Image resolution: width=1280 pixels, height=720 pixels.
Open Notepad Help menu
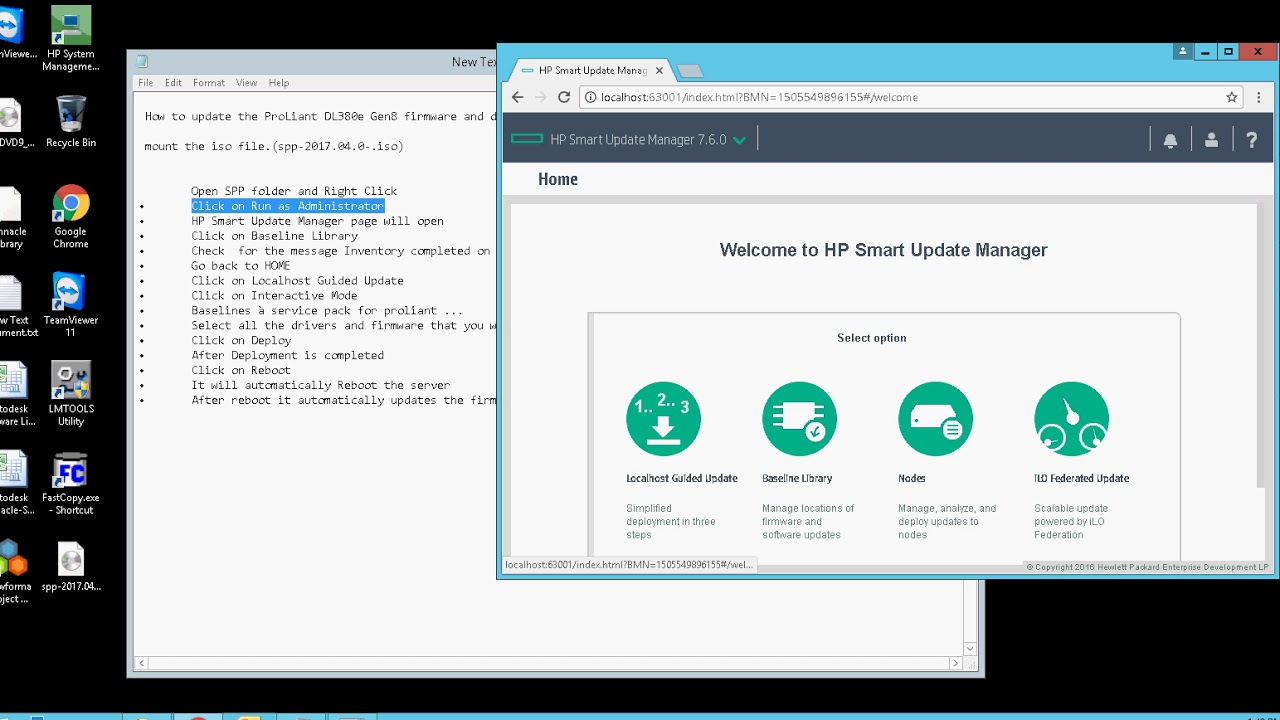[x=279, y=83]
